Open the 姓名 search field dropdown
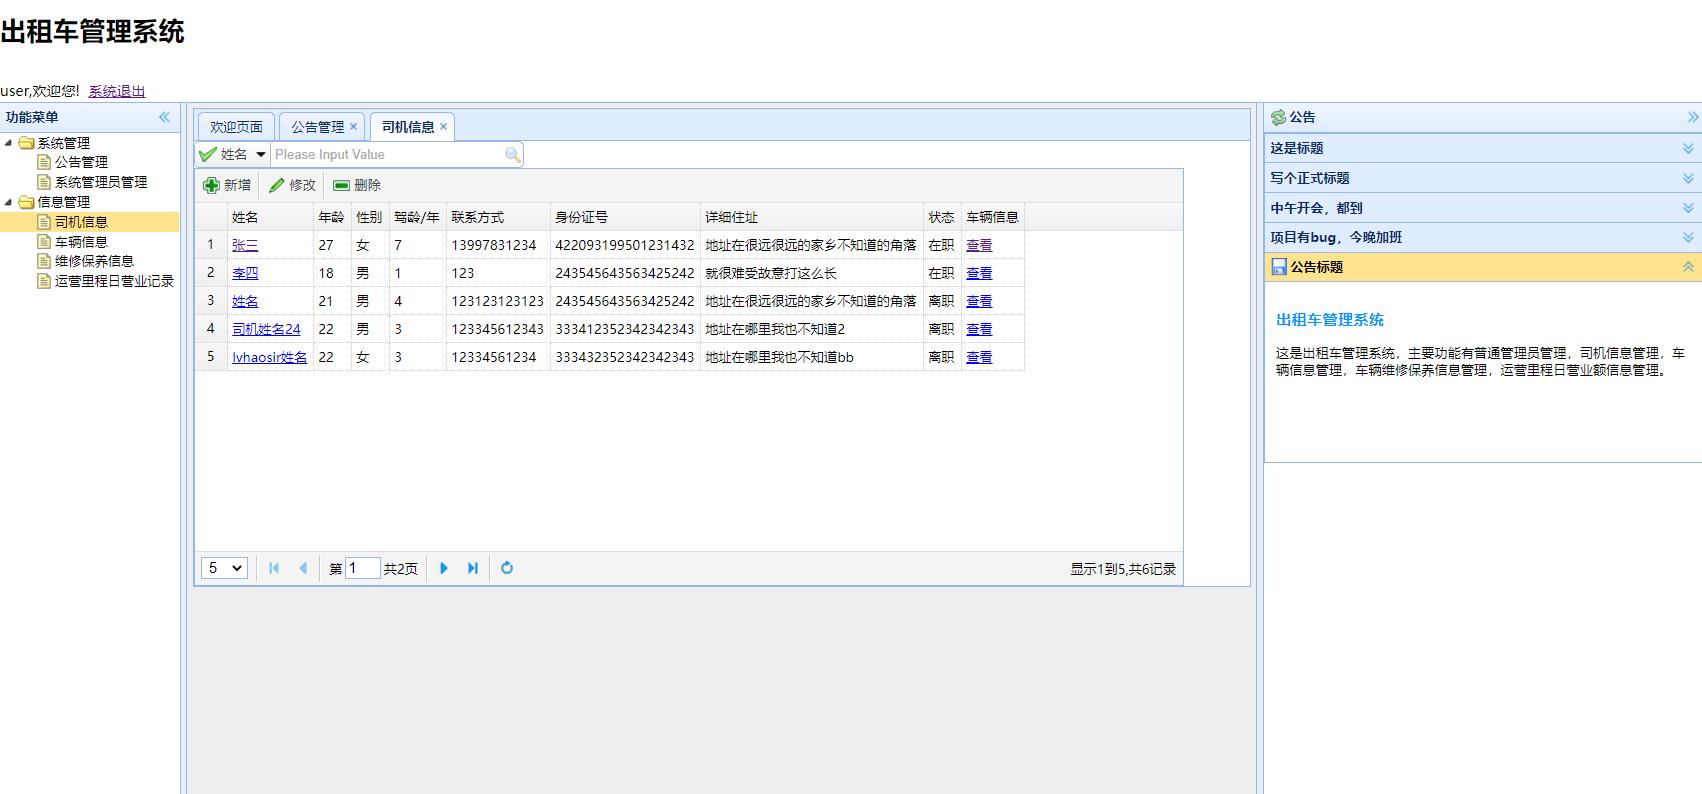 tap(261, 154)
